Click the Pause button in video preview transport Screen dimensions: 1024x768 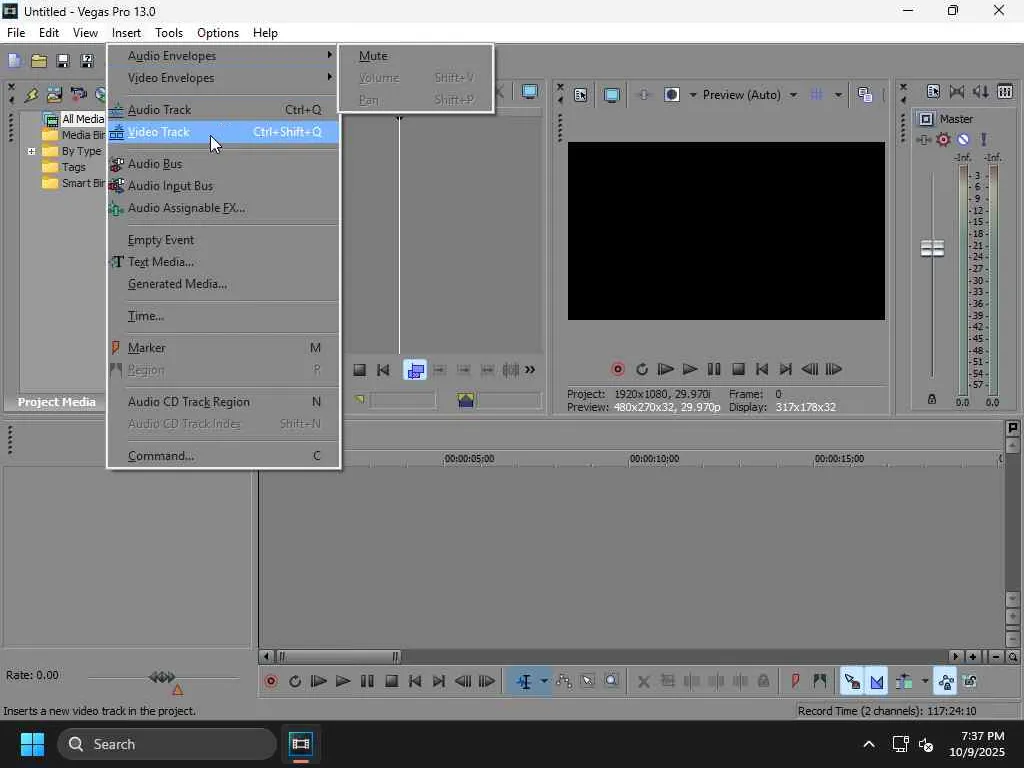tap(714, 369)
